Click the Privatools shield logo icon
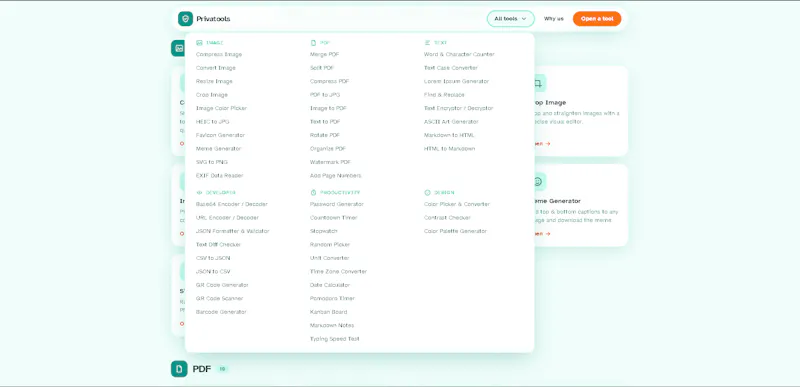The width and height of the screenshot is (800, 387). coord(185,19)
